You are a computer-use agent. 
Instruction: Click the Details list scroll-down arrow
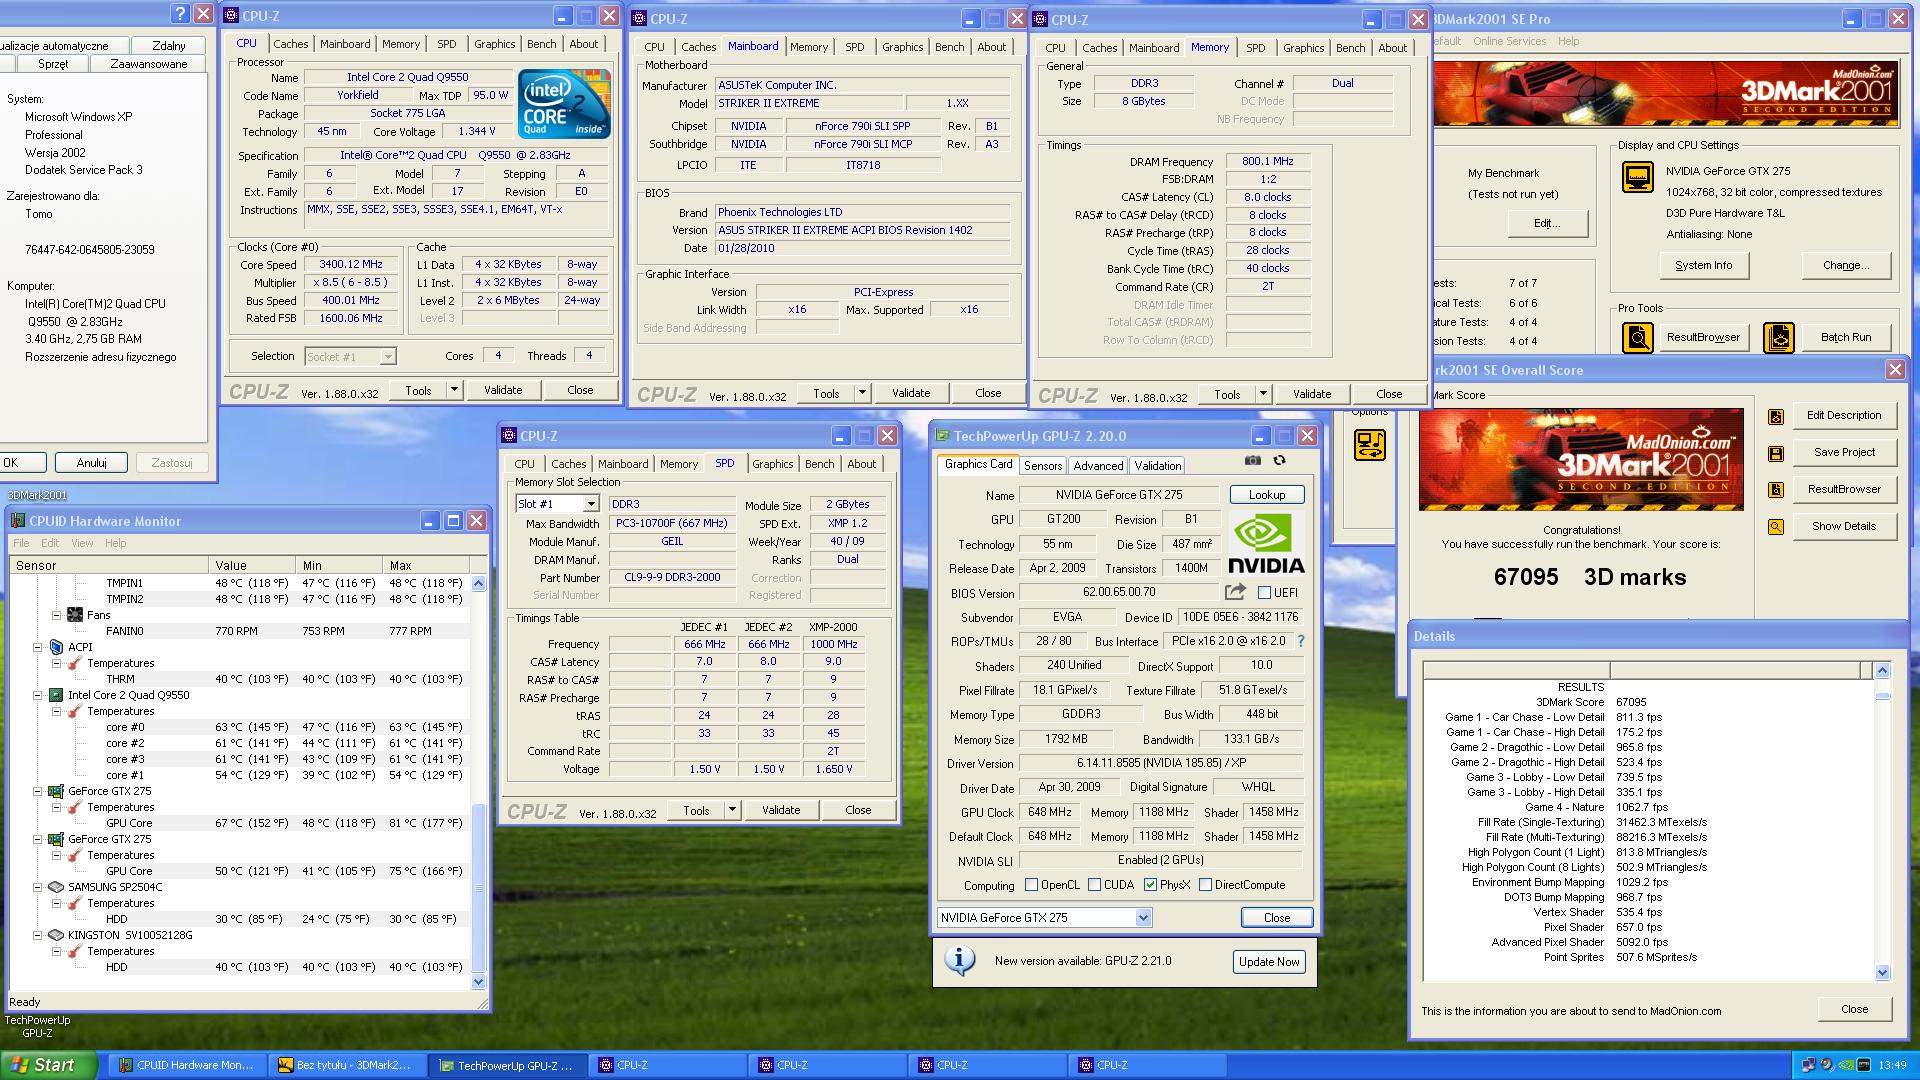(1882, 972)
